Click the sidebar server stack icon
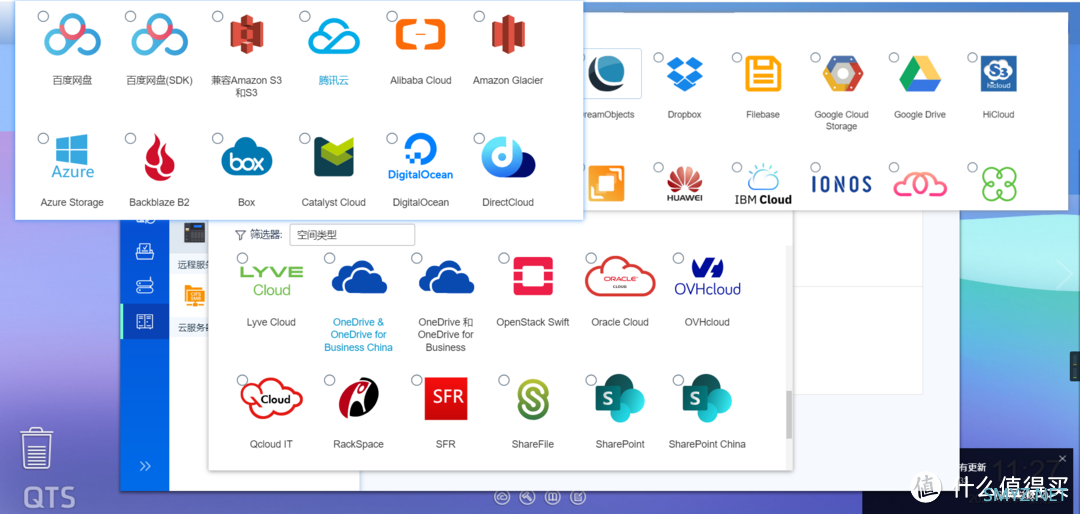 click(145, 285)
